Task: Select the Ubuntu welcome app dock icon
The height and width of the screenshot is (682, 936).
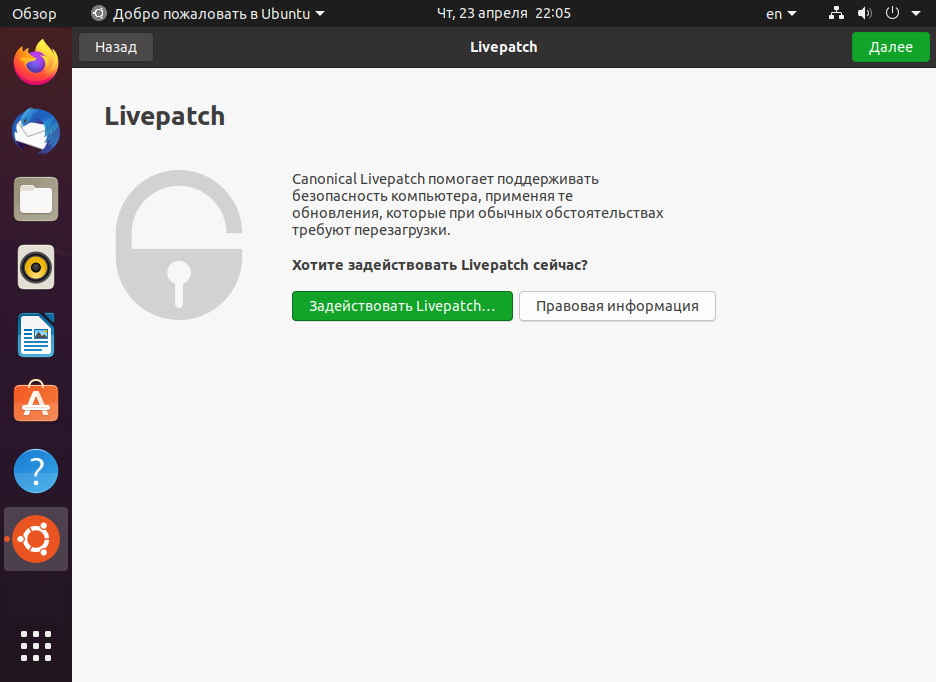Action: (x=36, y=539)
